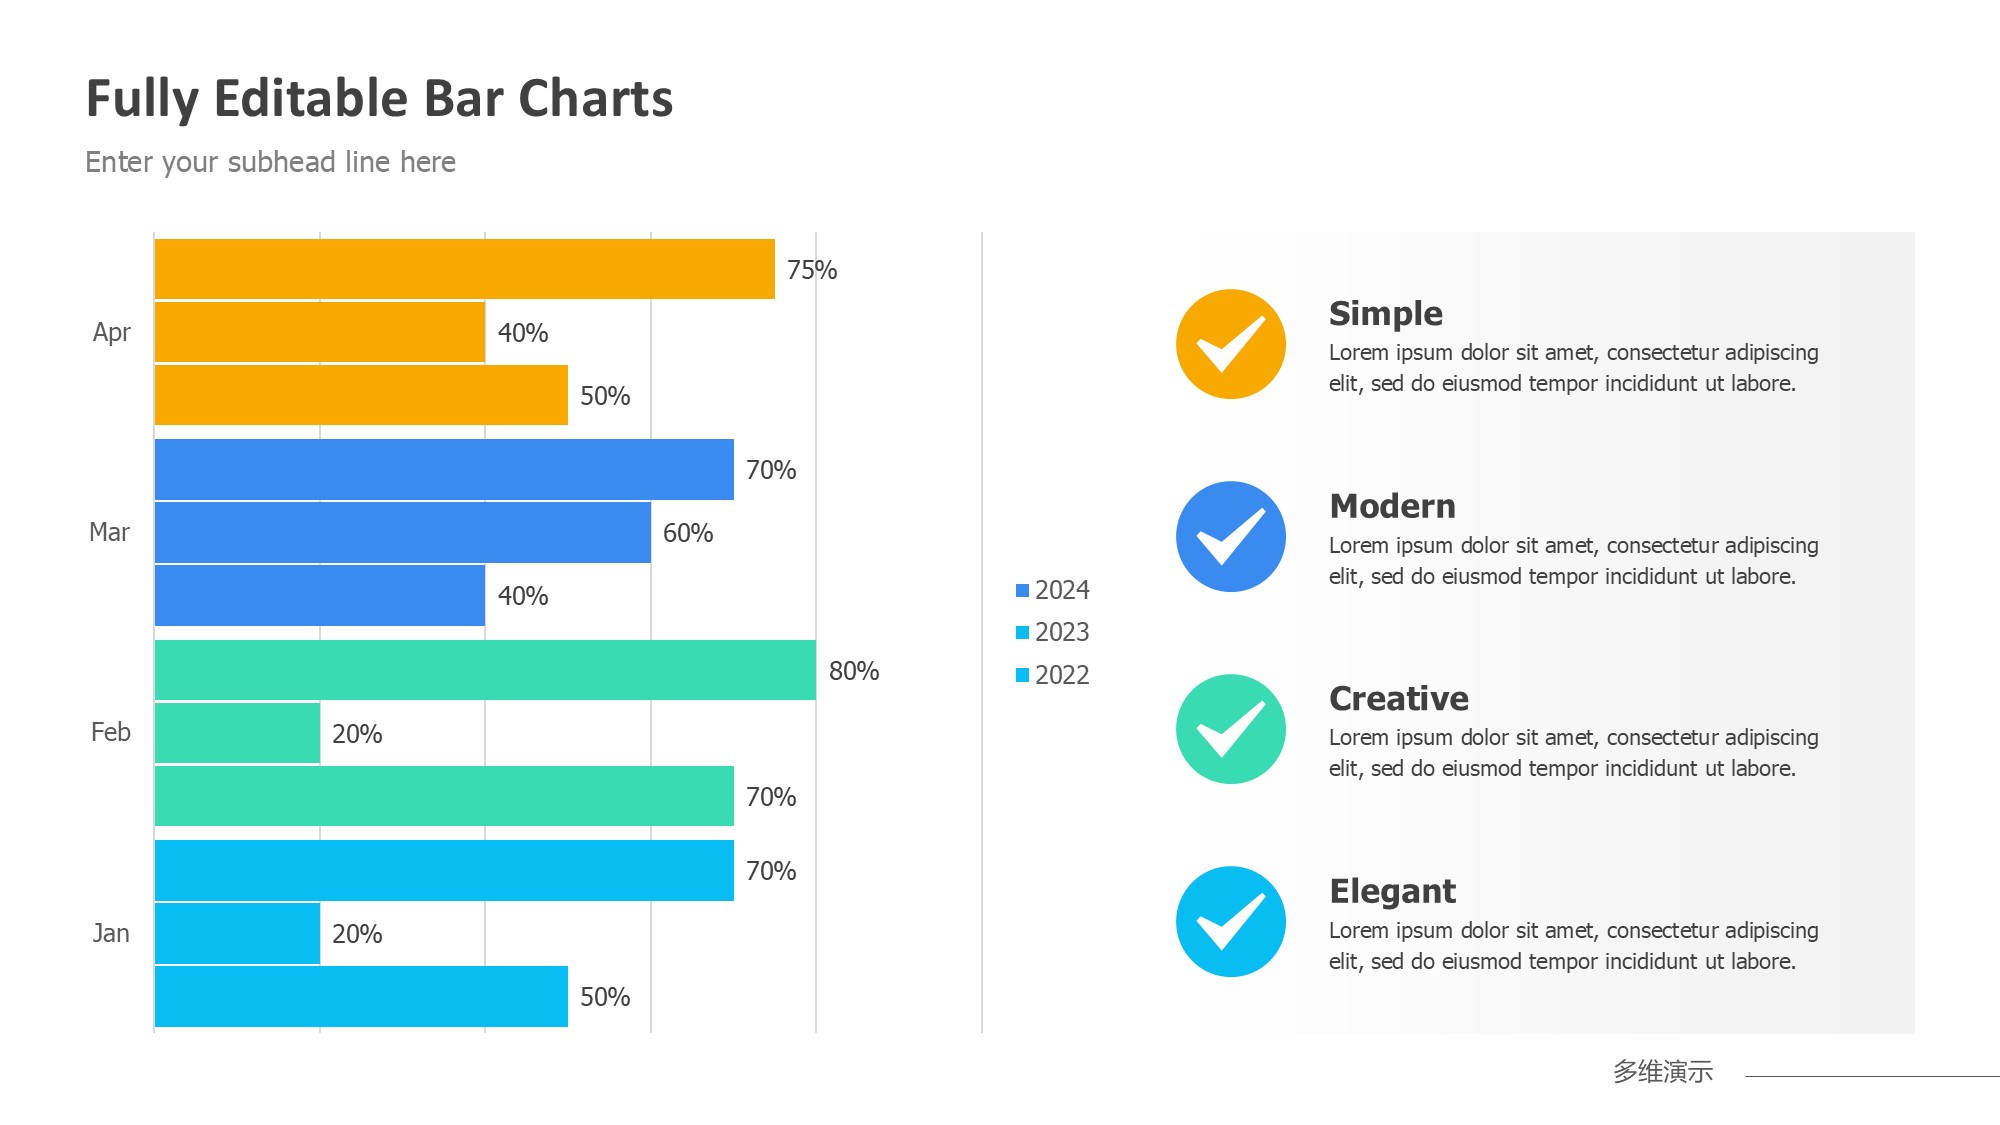
Task: Select the green Feb bar labeled 80%
Action: click(x=485, y=670)
